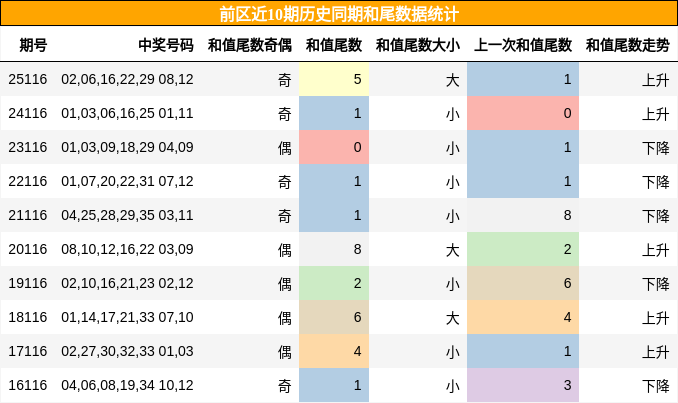Select period number 22116
678x403 pixels.
click(x=28, y=181)
